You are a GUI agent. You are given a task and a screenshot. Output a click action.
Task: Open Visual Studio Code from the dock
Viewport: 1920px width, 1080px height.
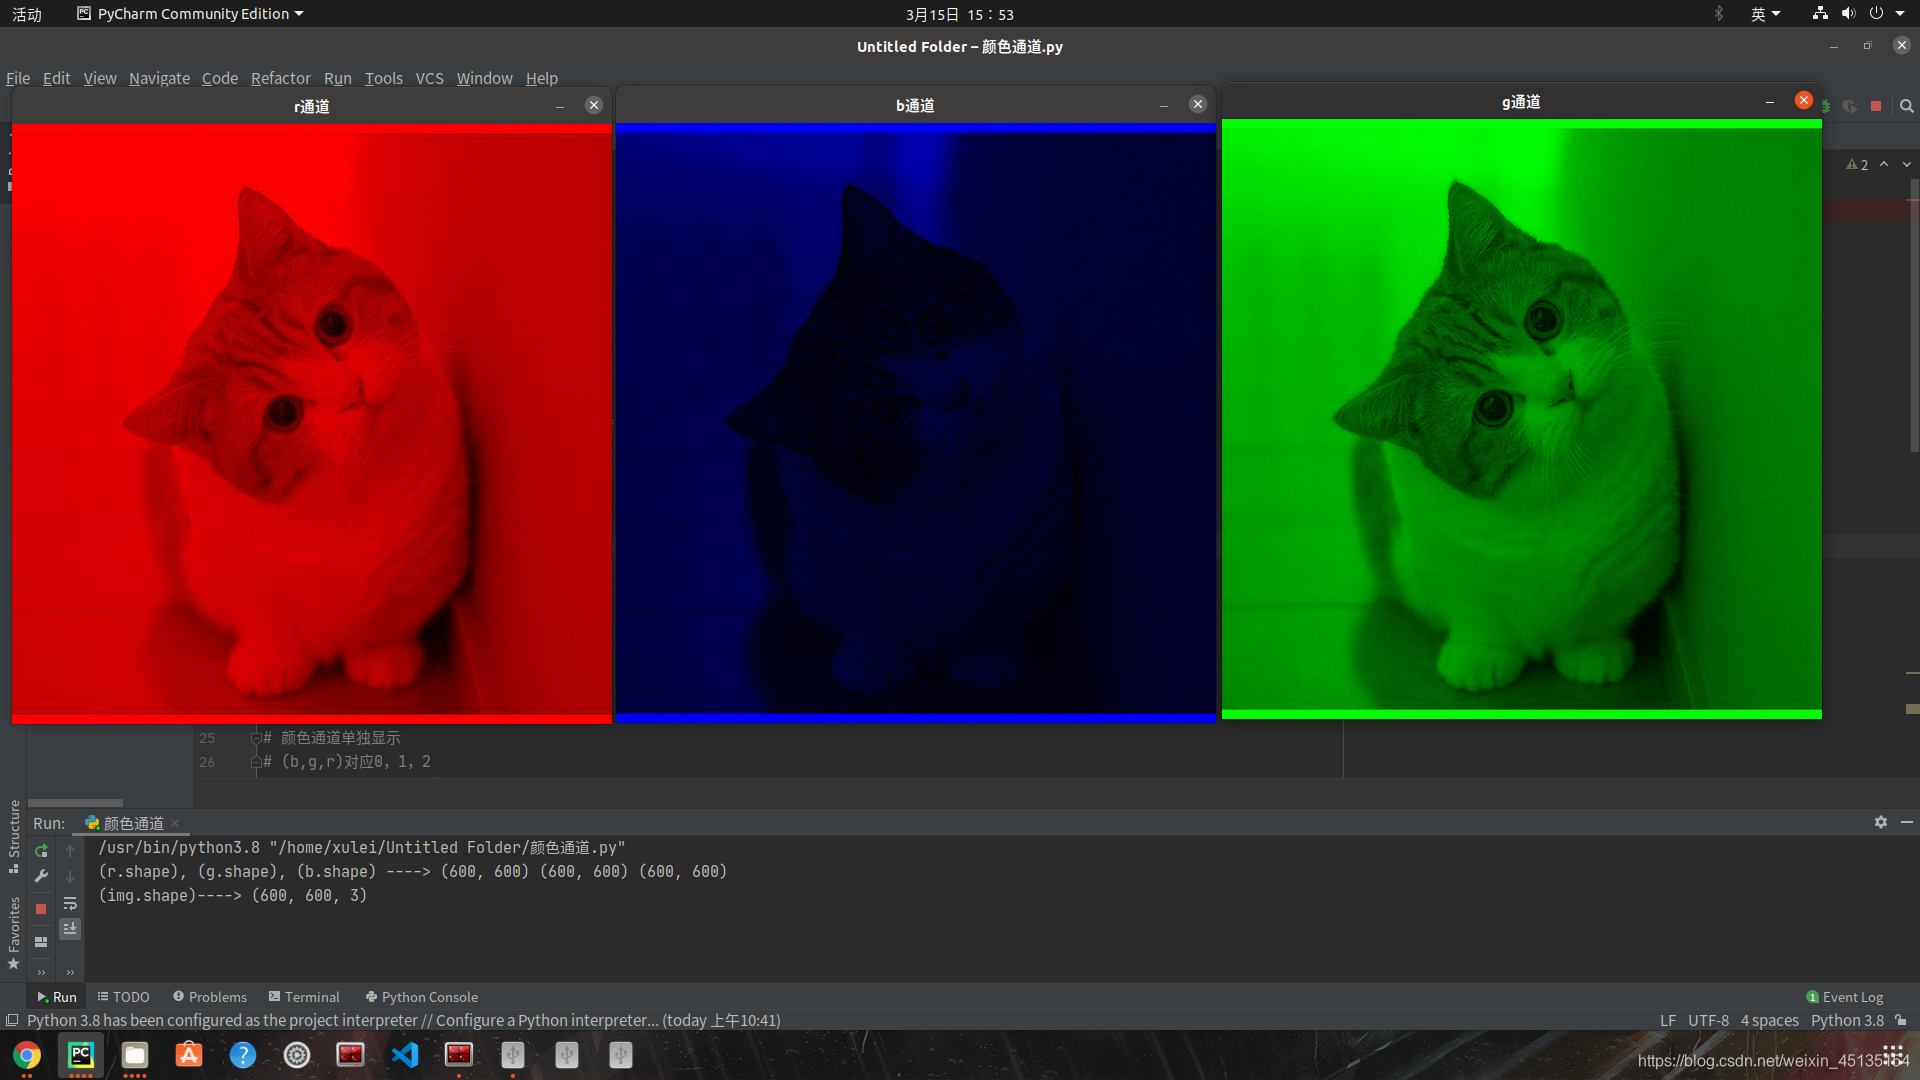(405, 1055)
